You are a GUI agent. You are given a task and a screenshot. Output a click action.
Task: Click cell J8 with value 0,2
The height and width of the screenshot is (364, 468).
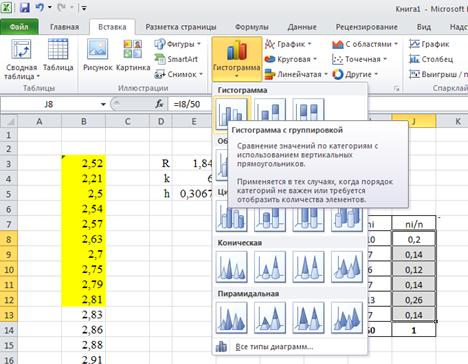pos(414,239)
